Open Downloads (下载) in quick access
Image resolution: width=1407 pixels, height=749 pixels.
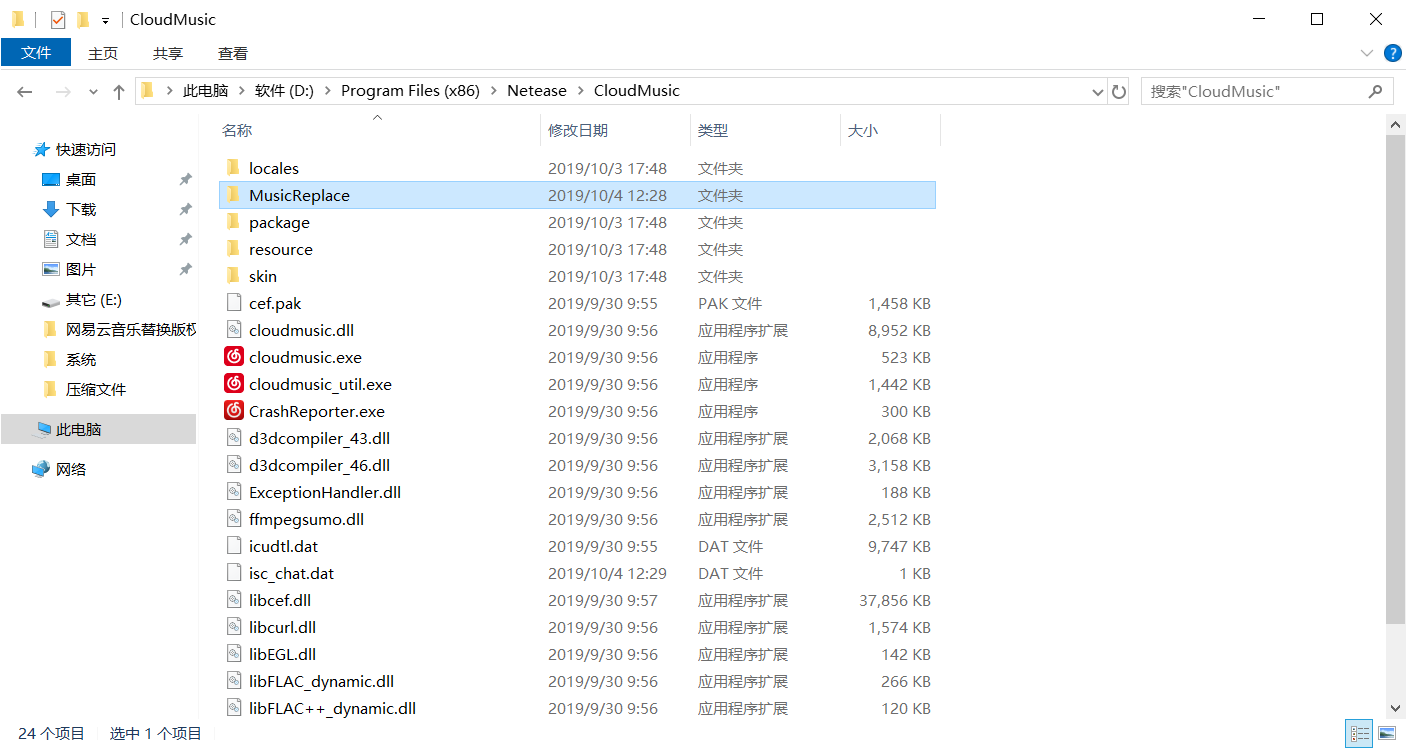click(x=81, y=209)
